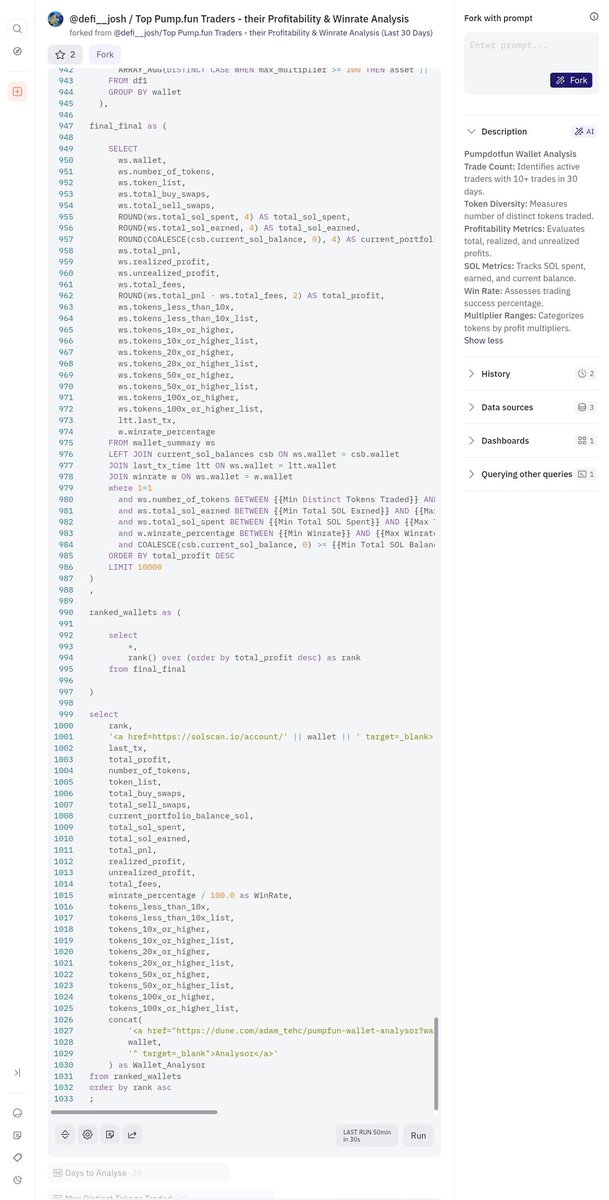Click the note icon below editor
The height and width of the screenshot is (1200, 609).
[110, 1134]
